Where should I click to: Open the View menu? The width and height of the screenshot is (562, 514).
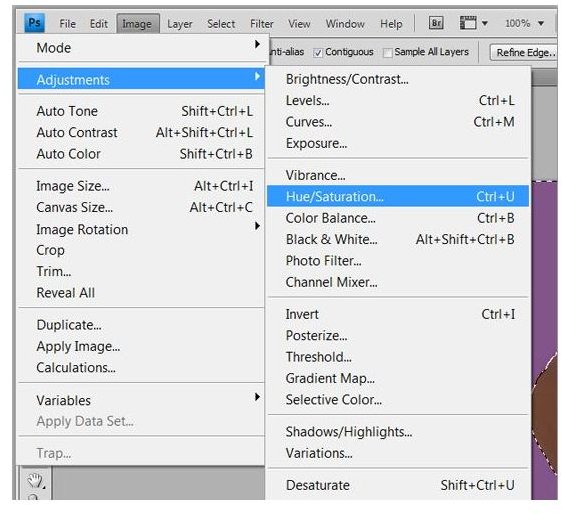[299, 24]
